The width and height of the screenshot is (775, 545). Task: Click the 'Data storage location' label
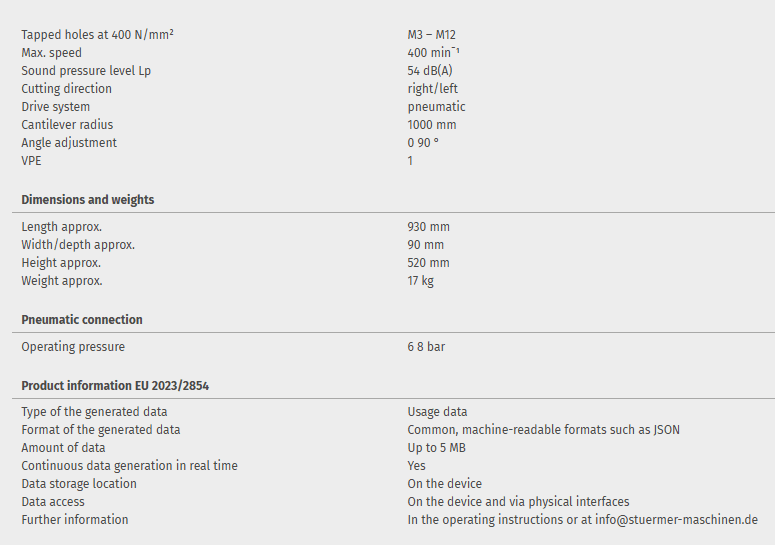[x=79, y=484]
